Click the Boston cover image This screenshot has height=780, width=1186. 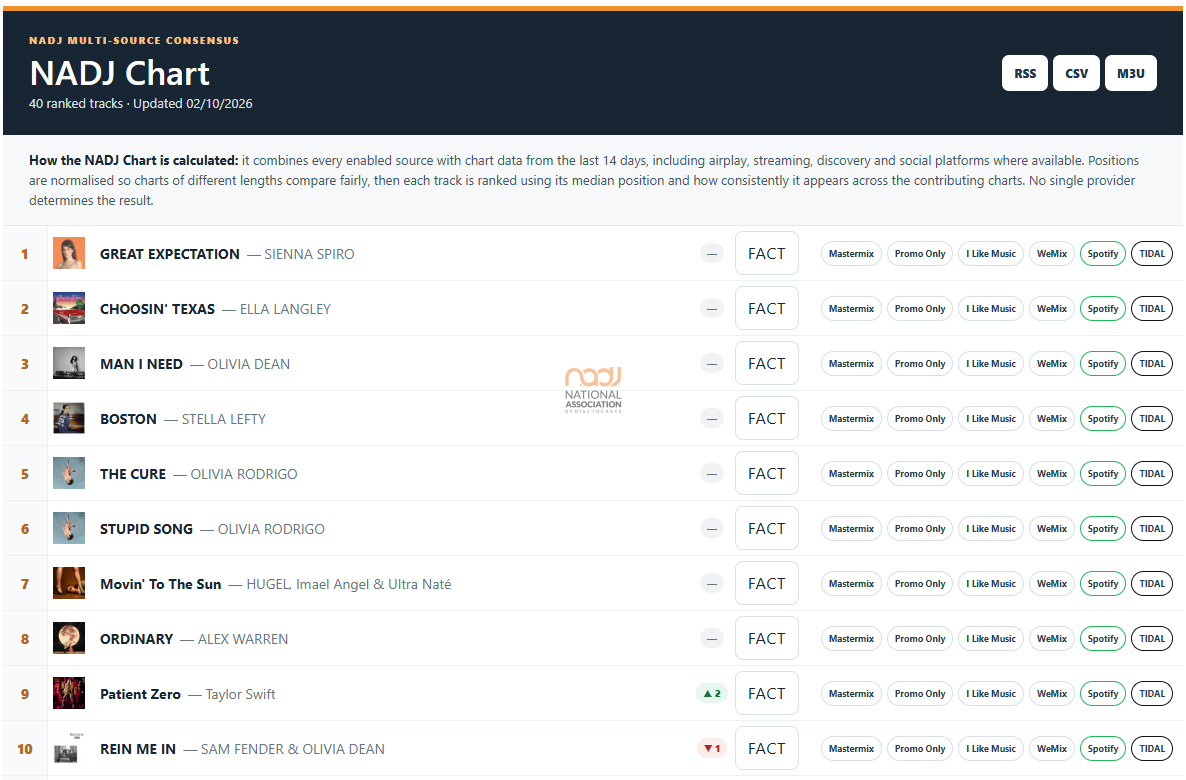pyautogui.click(x=69, y=418)
